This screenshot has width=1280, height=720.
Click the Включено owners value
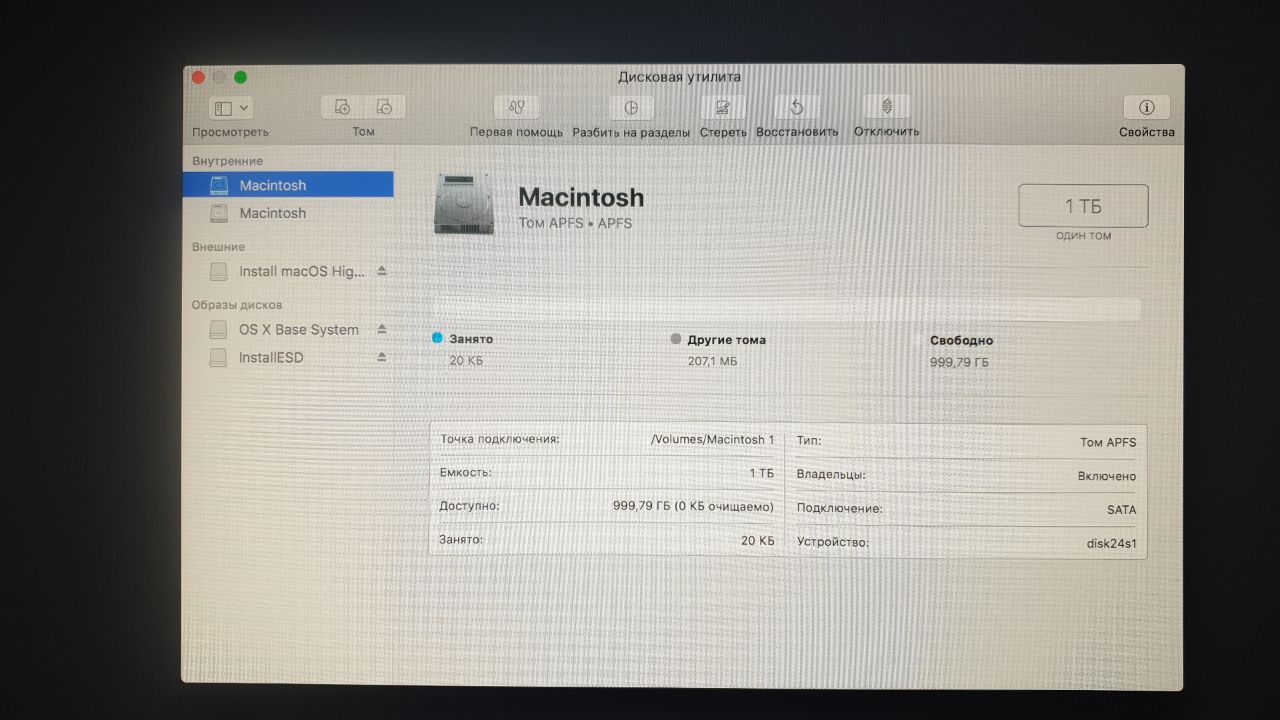click(1107, 477)
